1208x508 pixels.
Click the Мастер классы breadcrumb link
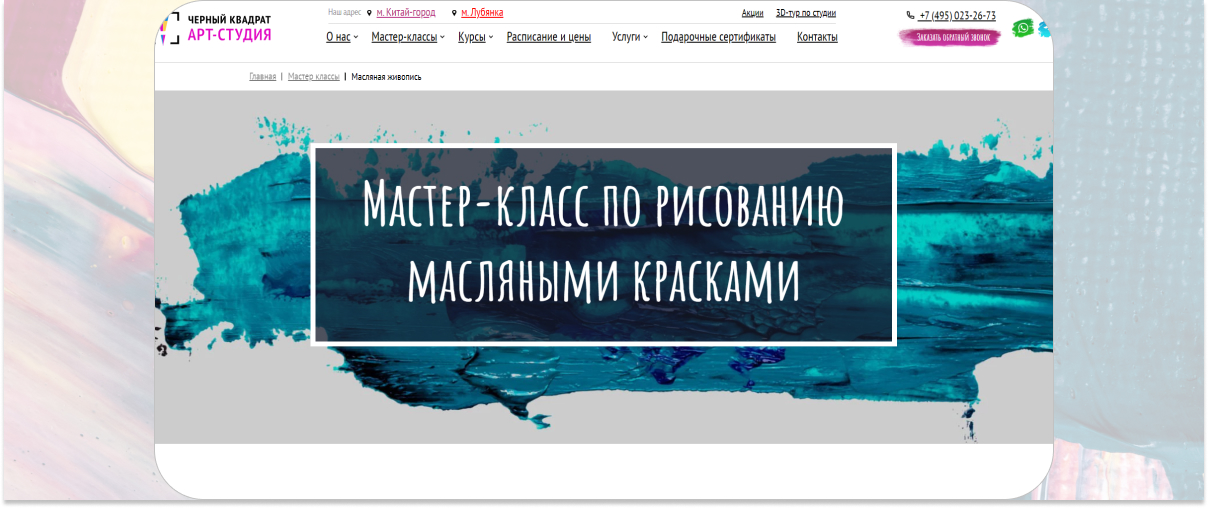pos(314,77)
